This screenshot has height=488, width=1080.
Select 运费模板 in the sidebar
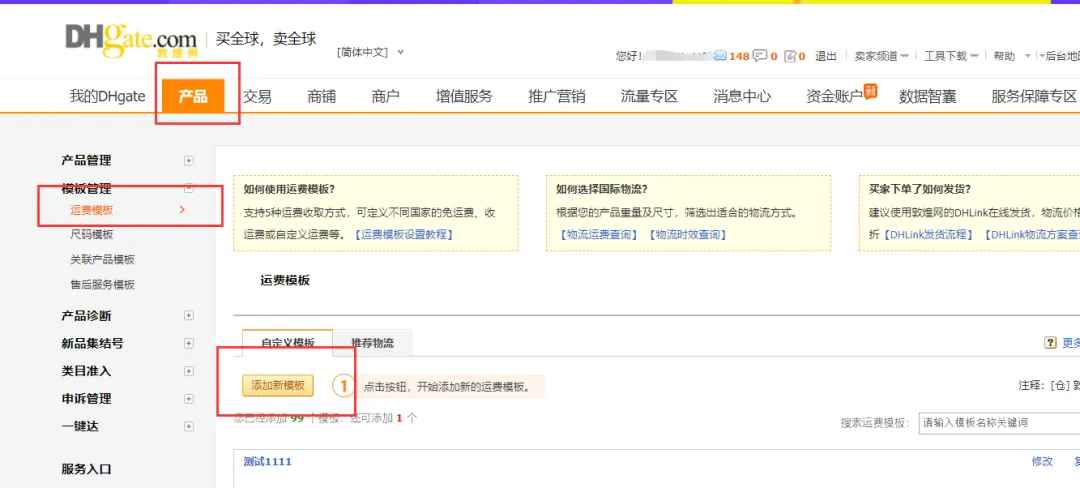coord(92,209)
